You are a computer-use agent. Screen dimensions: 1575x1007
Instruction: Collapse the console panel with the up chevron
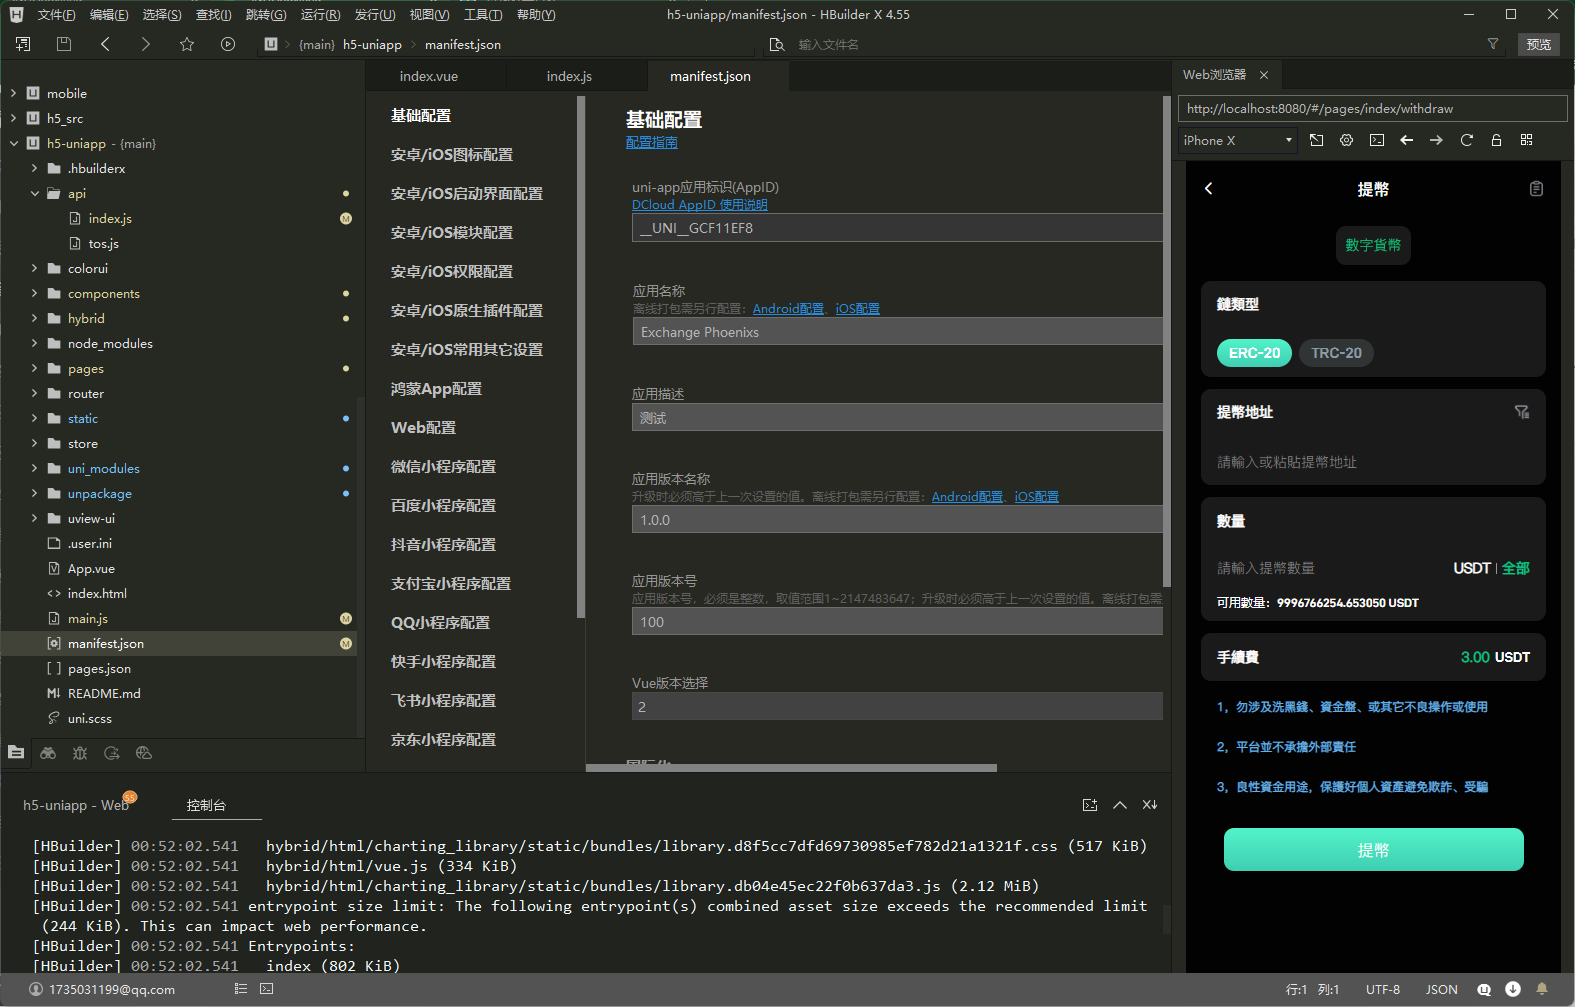coord(1120,805)
